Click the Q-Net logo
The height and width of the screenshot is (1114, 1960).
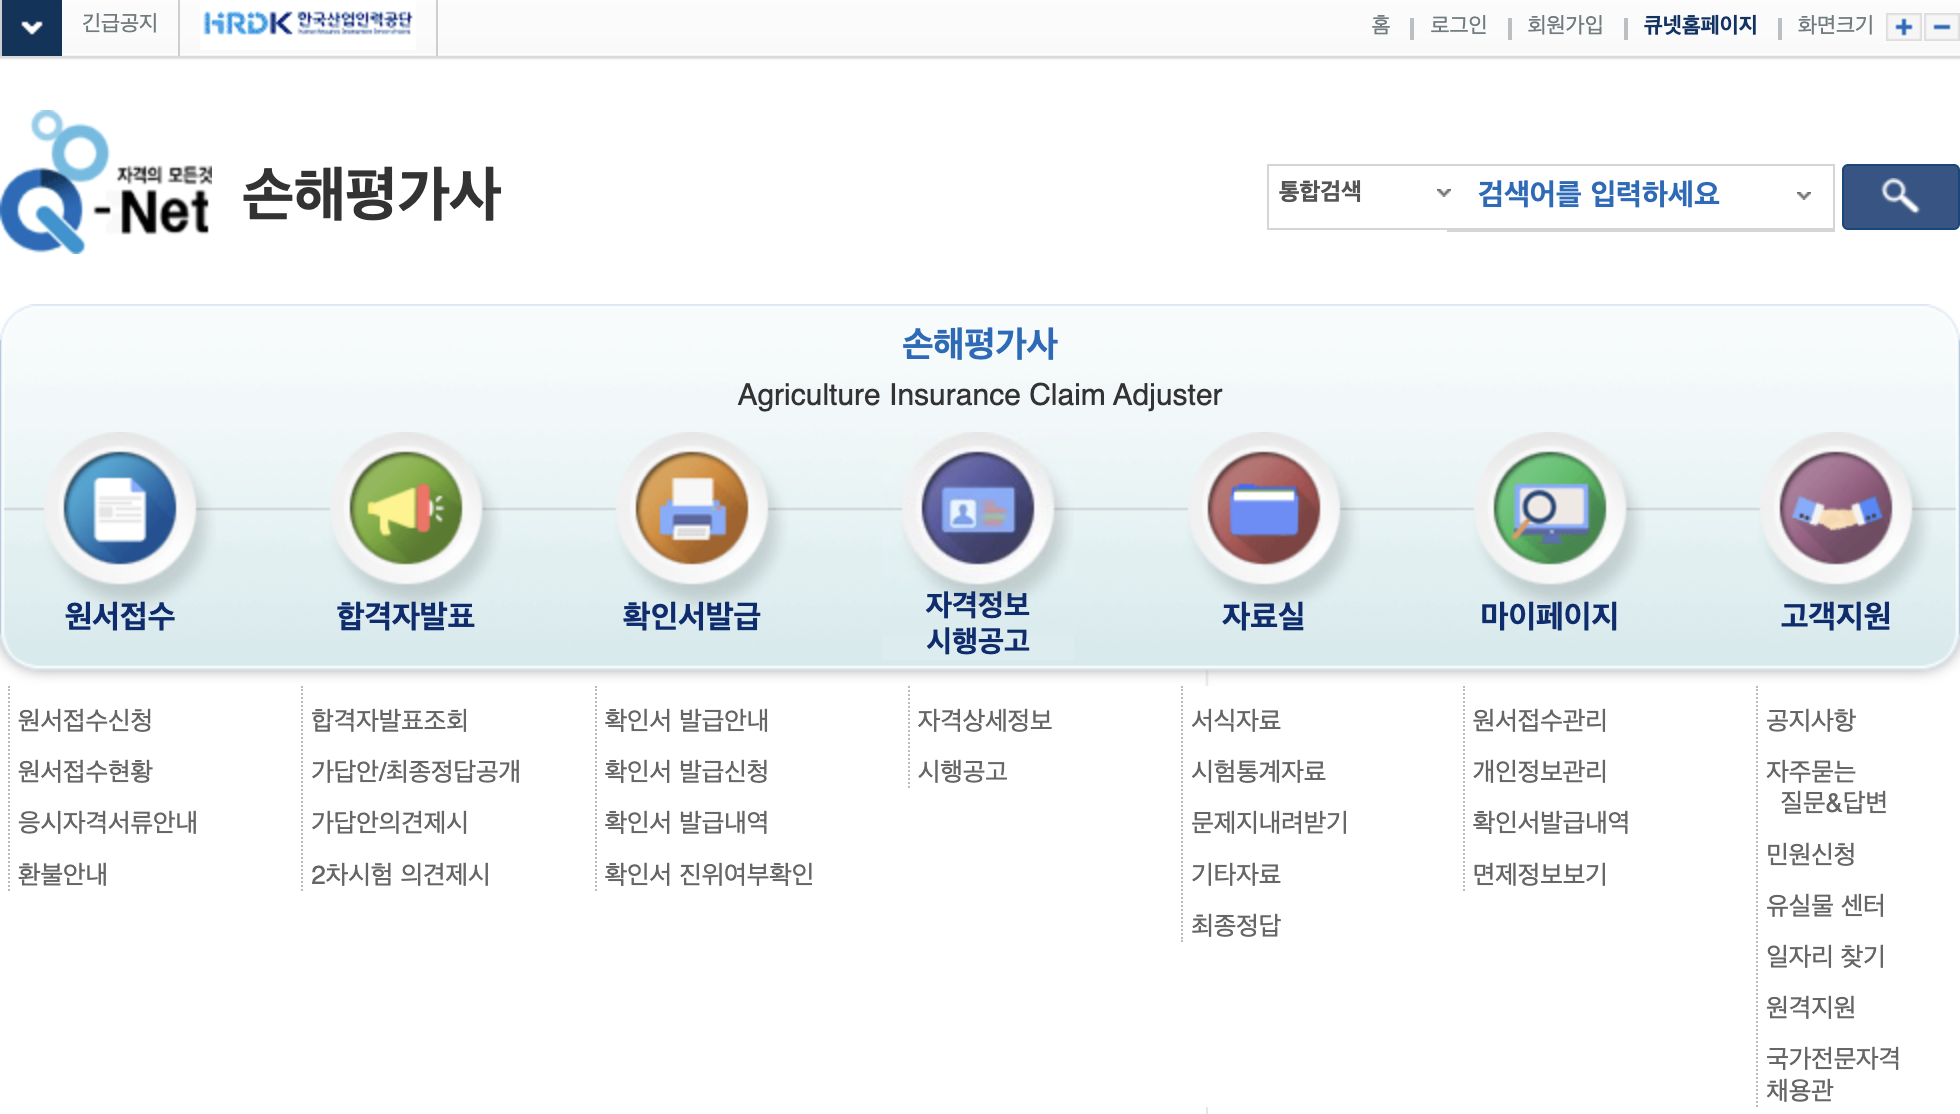(x=110, y=180)
